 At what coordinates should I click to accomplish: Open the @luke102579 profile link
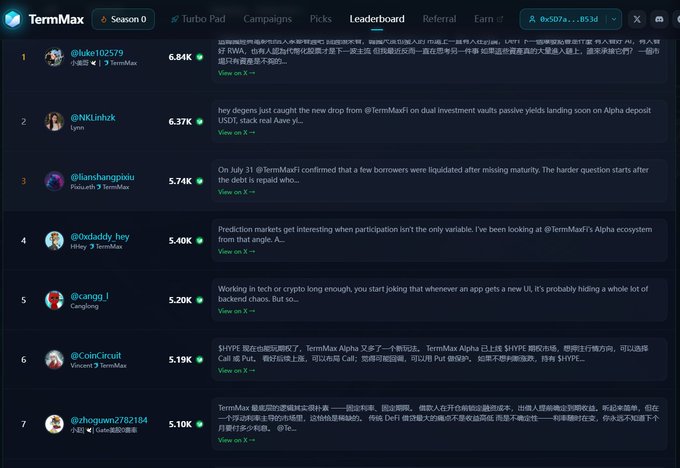(97, 53)
